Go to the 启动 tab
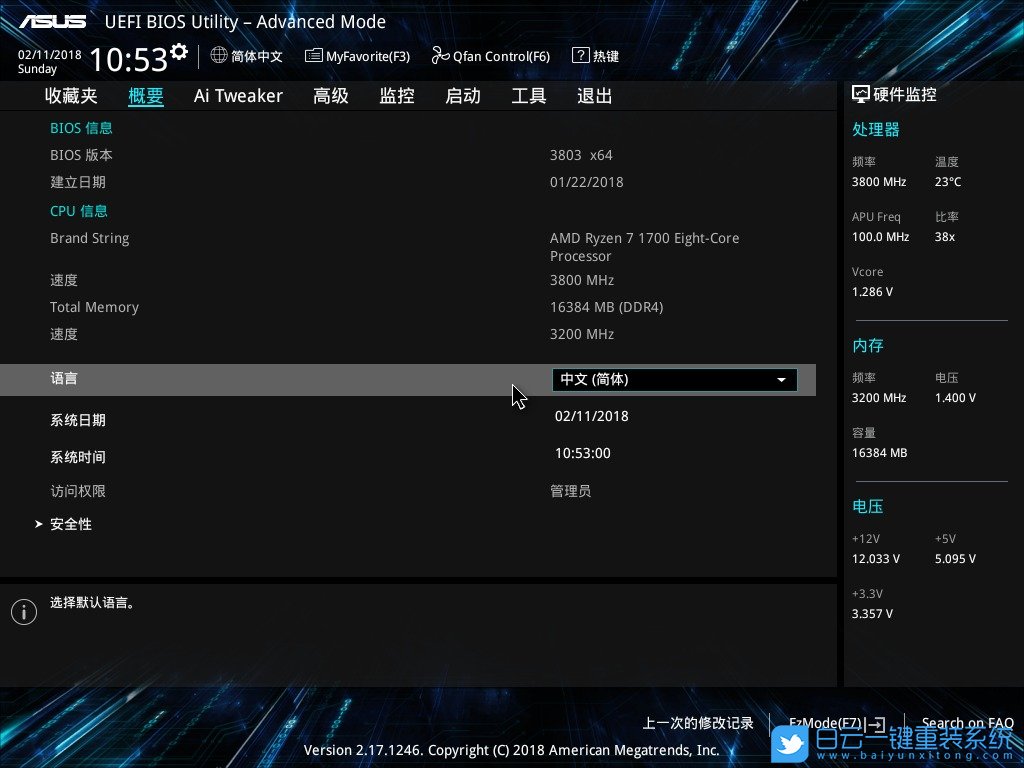Image resolution: width=1024 pixels, height=768 pixels. pos(463,96)
